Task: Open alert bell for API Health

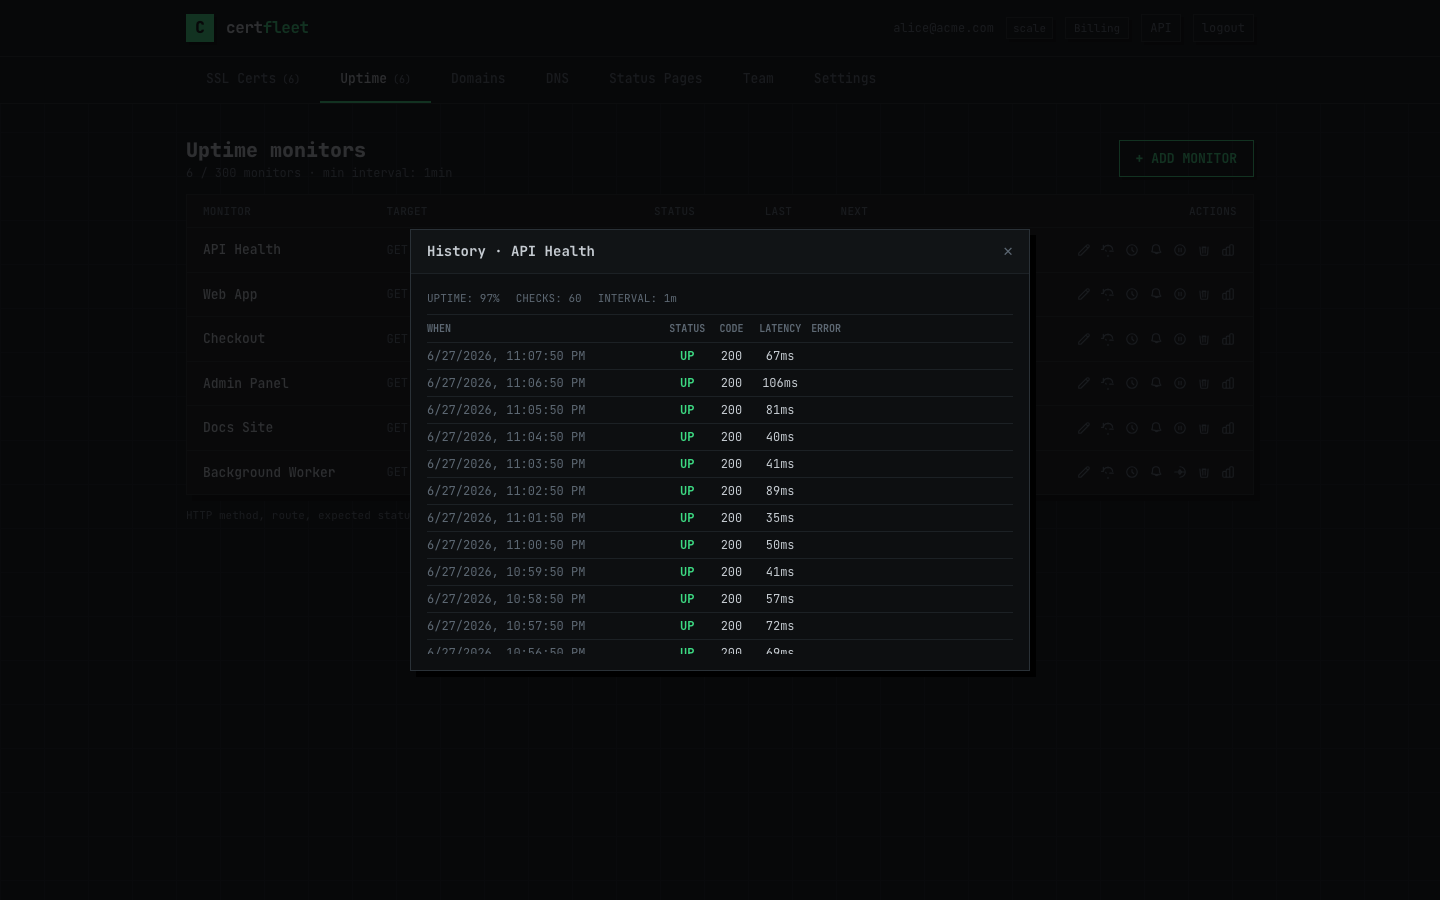Action: point(1156,250)
